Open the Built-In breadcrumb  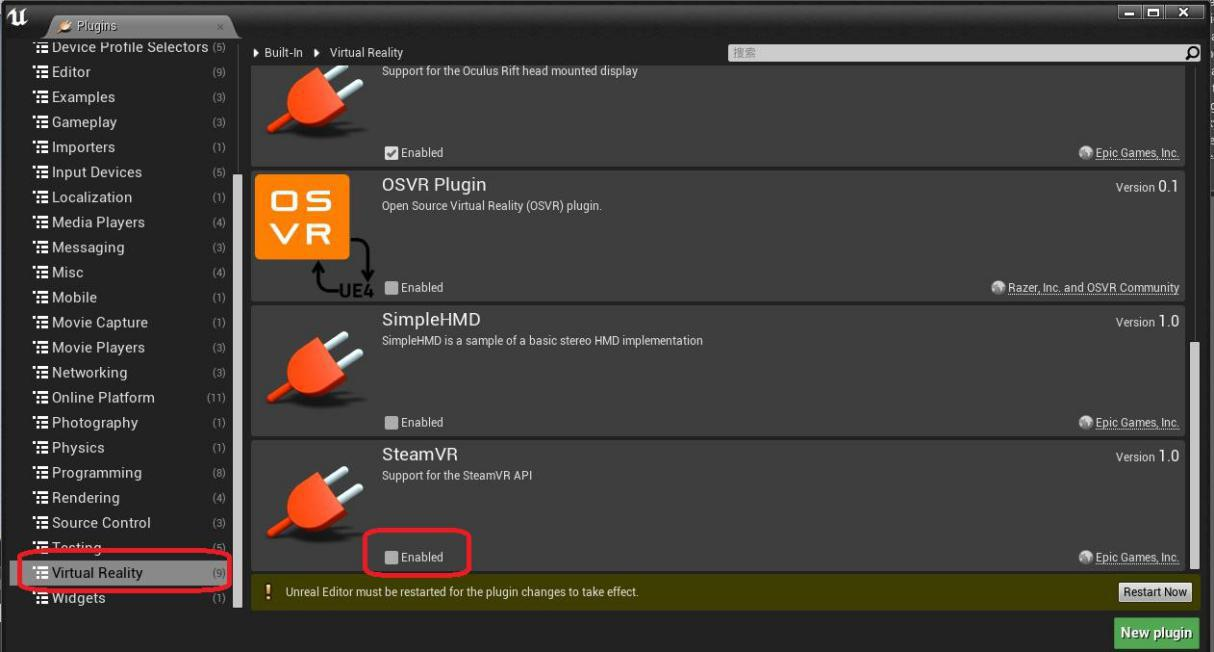coord(283,53)
